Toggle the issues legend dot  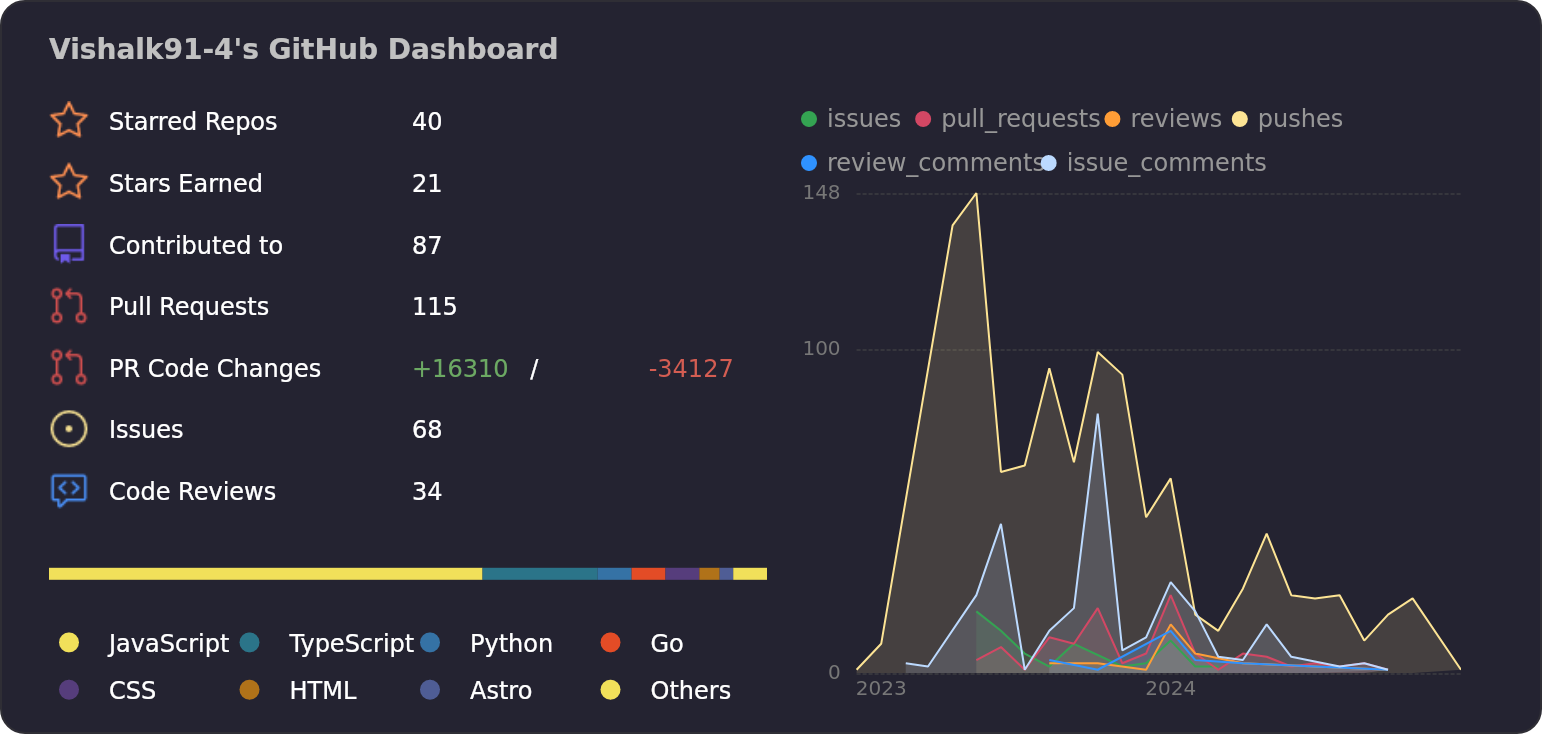[809, 119]
